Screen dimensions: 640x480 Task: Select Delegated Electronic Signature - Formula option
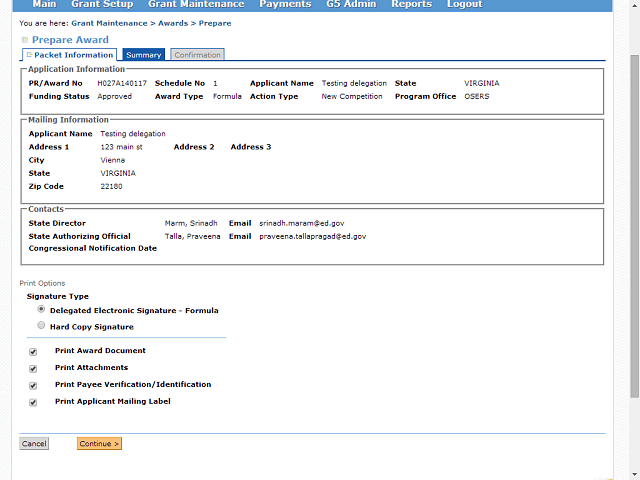[41, 310]
